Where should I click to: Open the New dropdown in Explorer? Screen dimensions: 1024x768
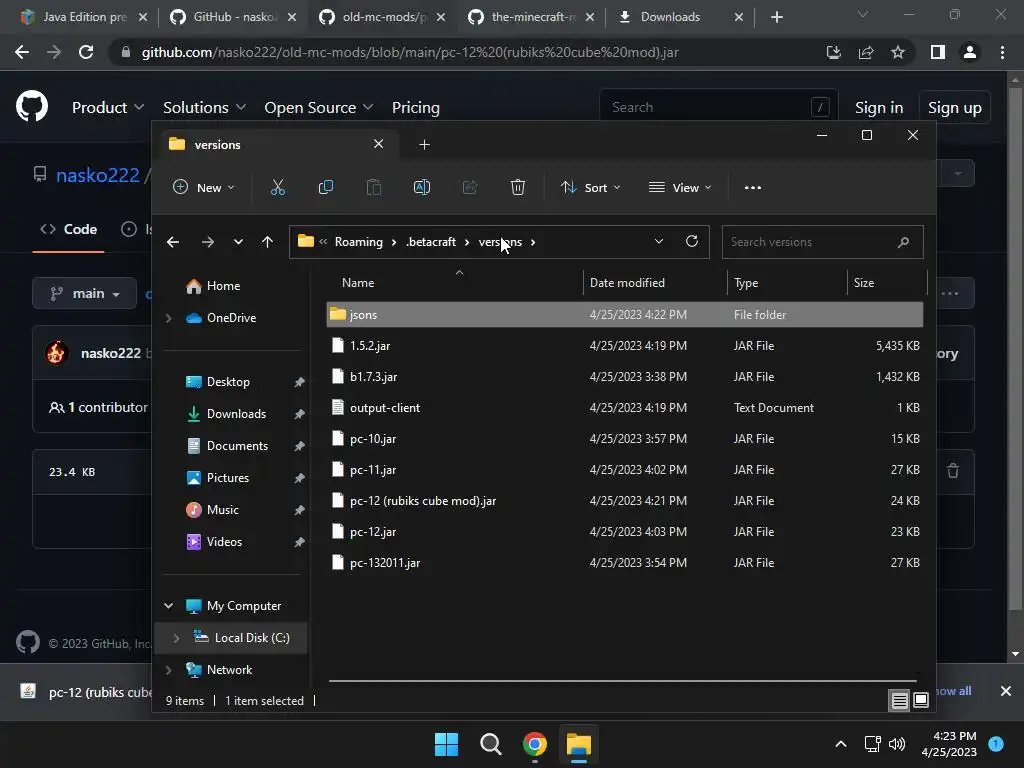pos(203,187)
